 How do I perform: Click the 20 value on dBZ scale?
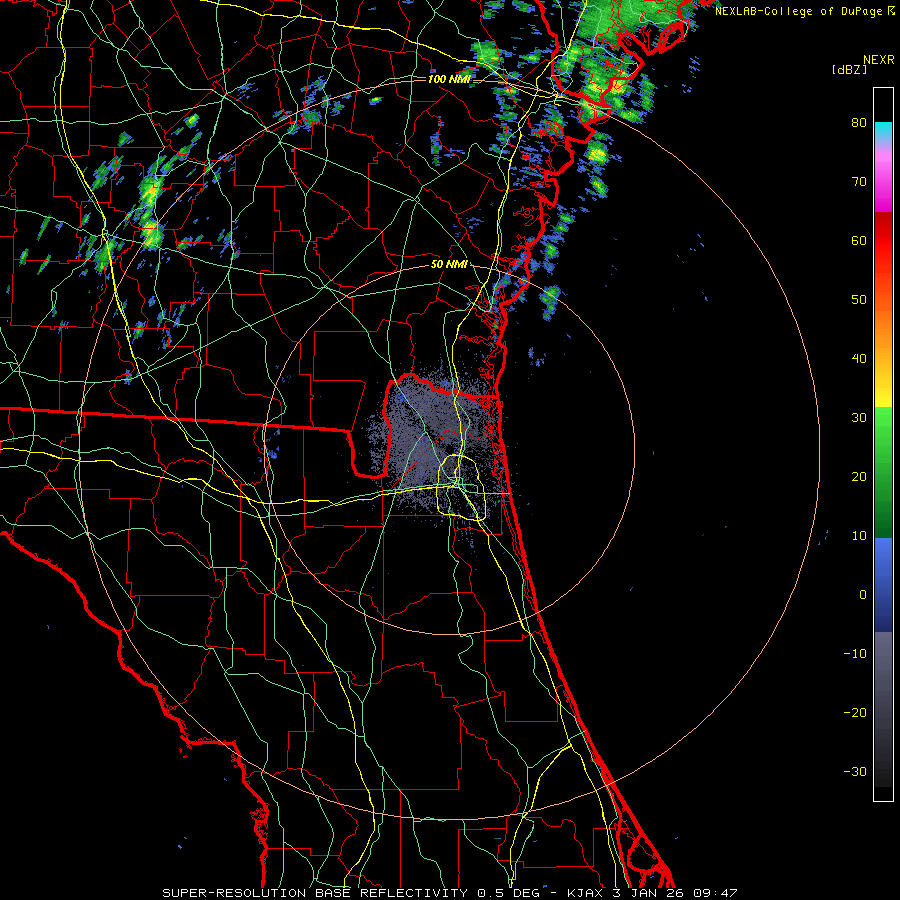pyautogui.click(x=859, y=477)
